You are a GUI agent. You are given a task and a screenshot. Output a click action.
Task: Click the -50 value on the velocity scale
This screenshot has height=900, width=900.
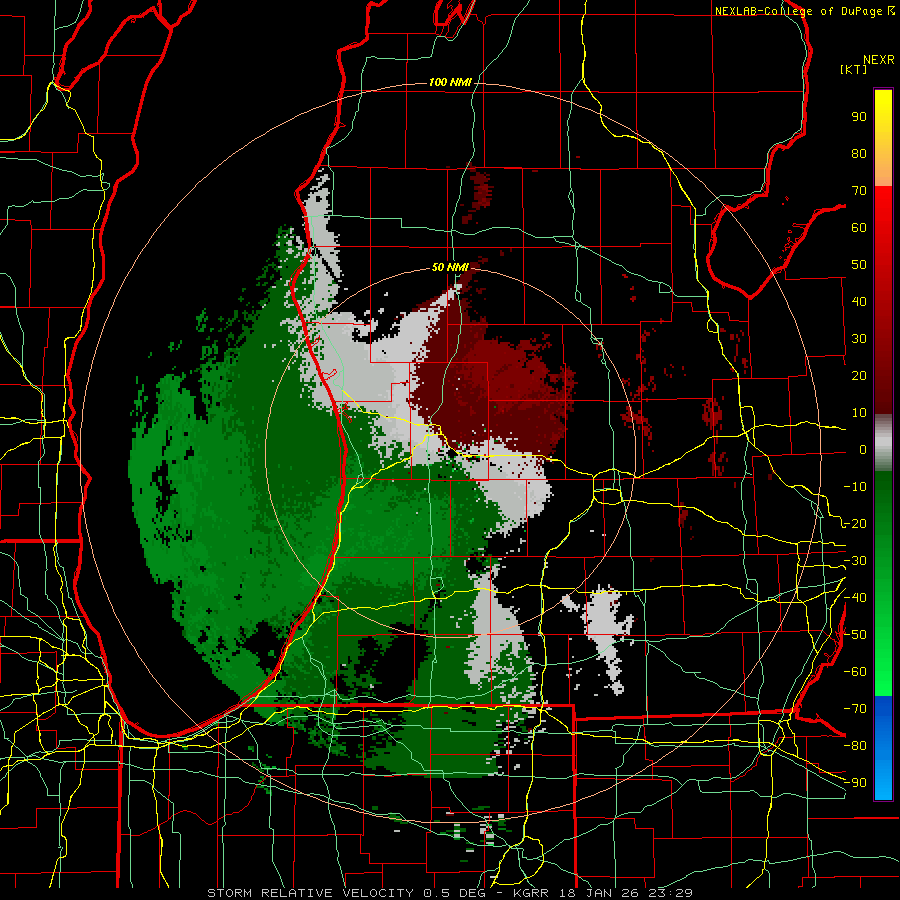click(x=855, y=635)
